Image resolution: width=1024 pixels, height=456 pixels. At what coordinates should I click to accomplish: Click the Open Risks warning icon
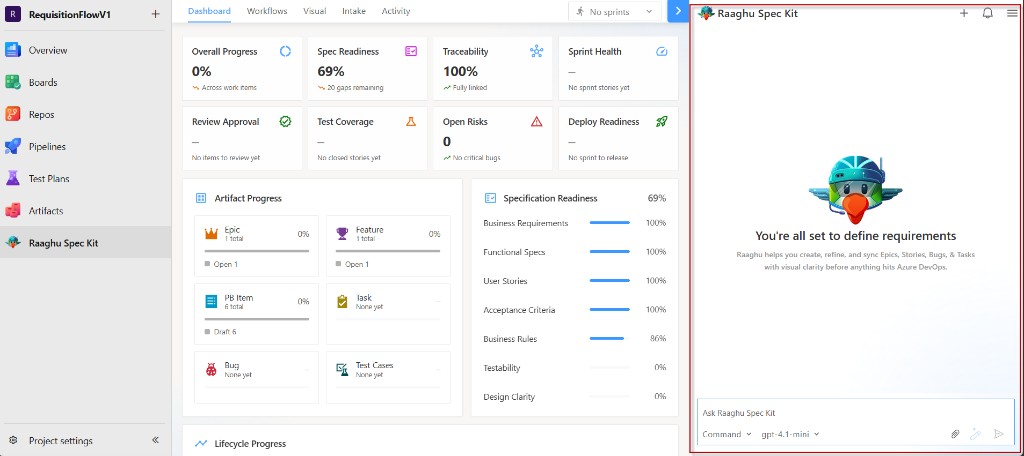pyautogui.click(x=537, y=122)
